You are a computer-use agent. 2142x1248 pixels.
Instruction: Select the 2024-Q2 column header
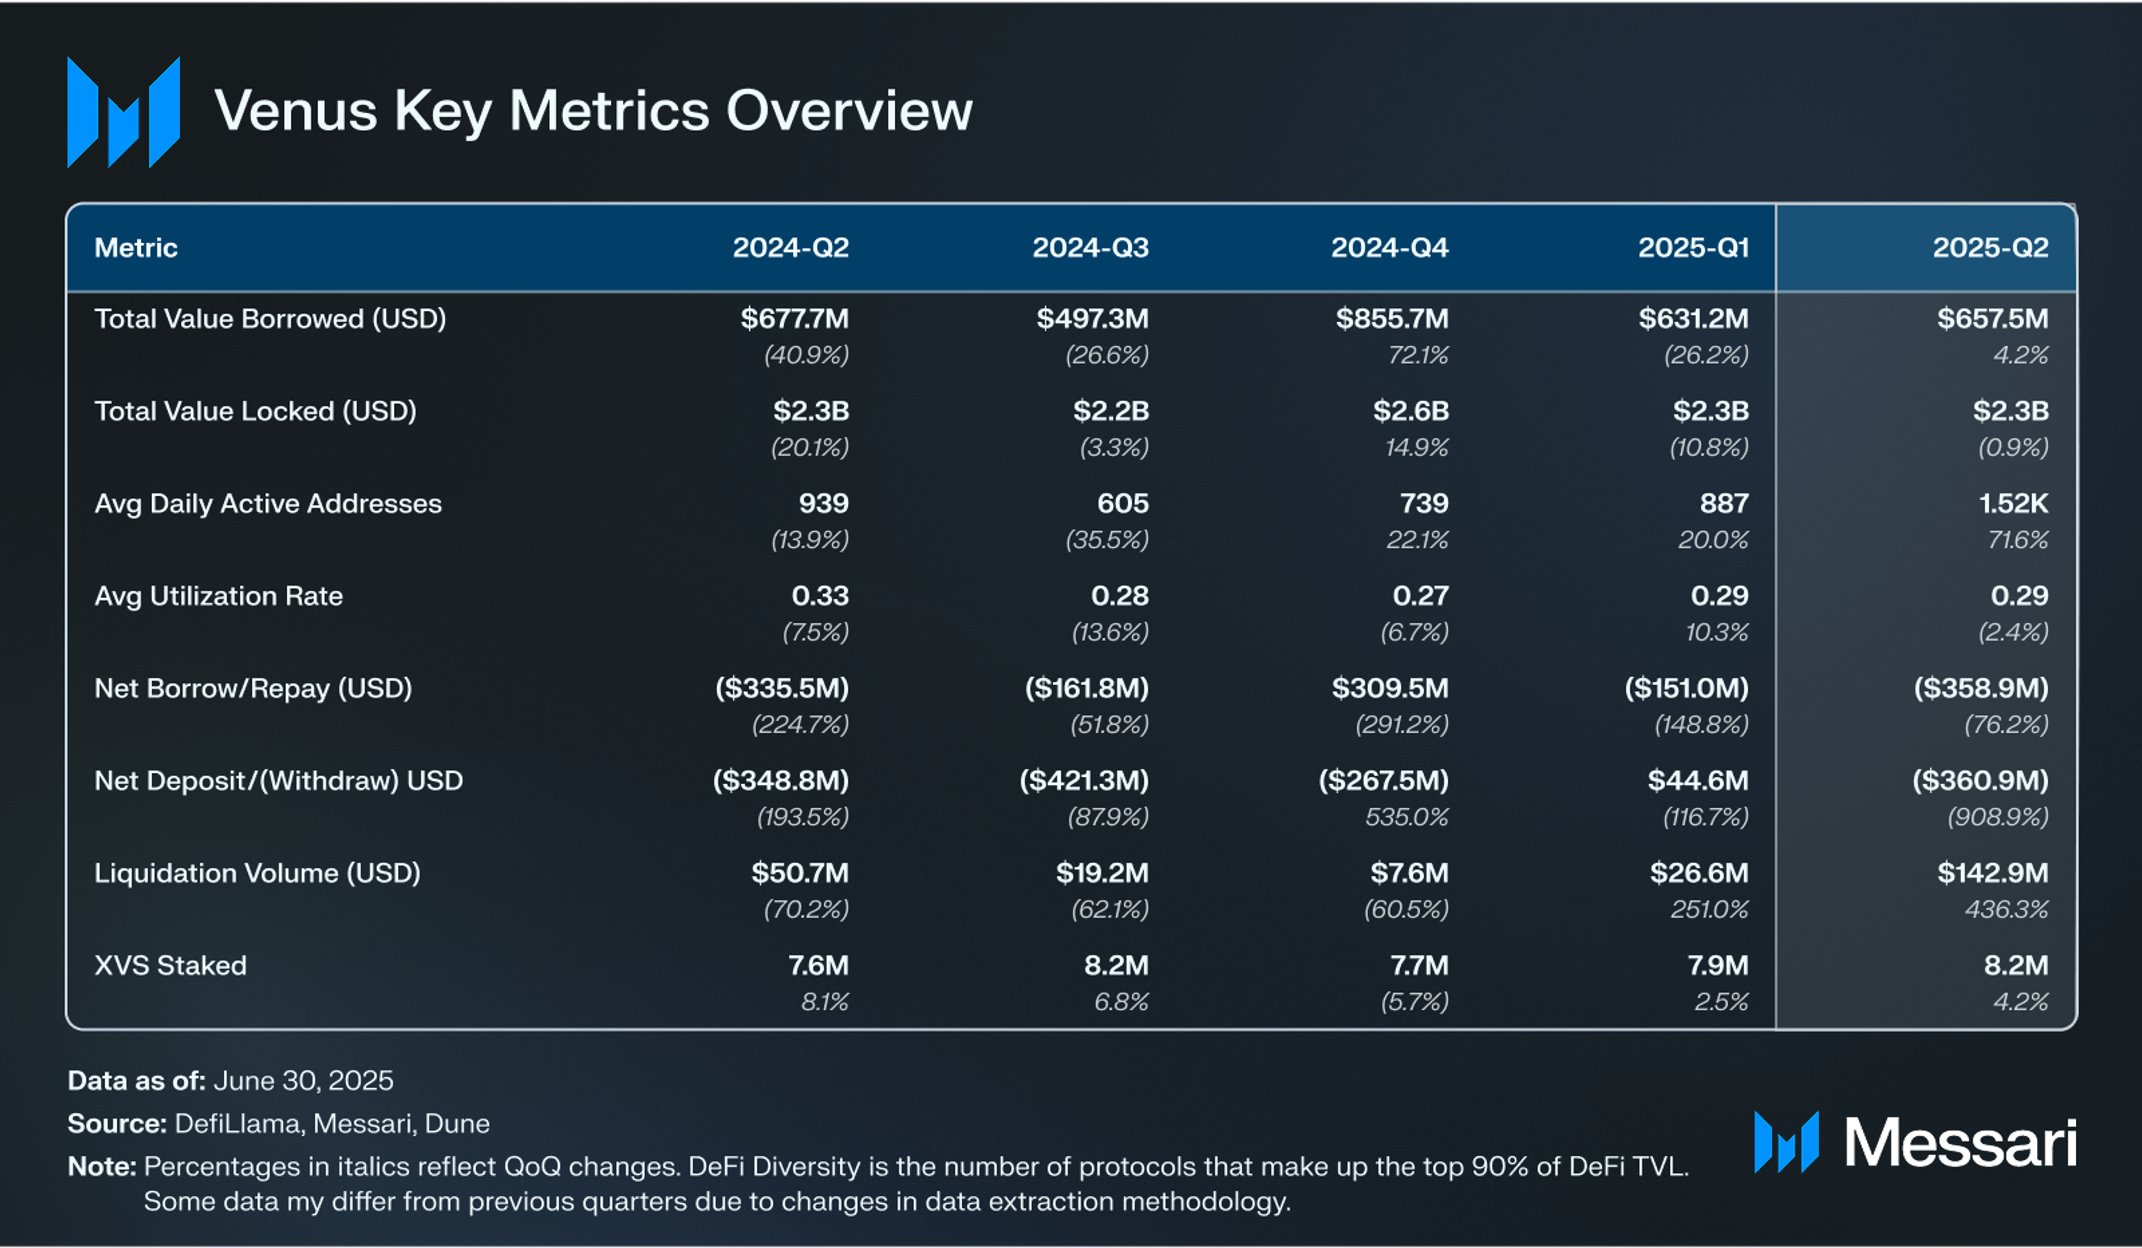[x=790, y=248]
